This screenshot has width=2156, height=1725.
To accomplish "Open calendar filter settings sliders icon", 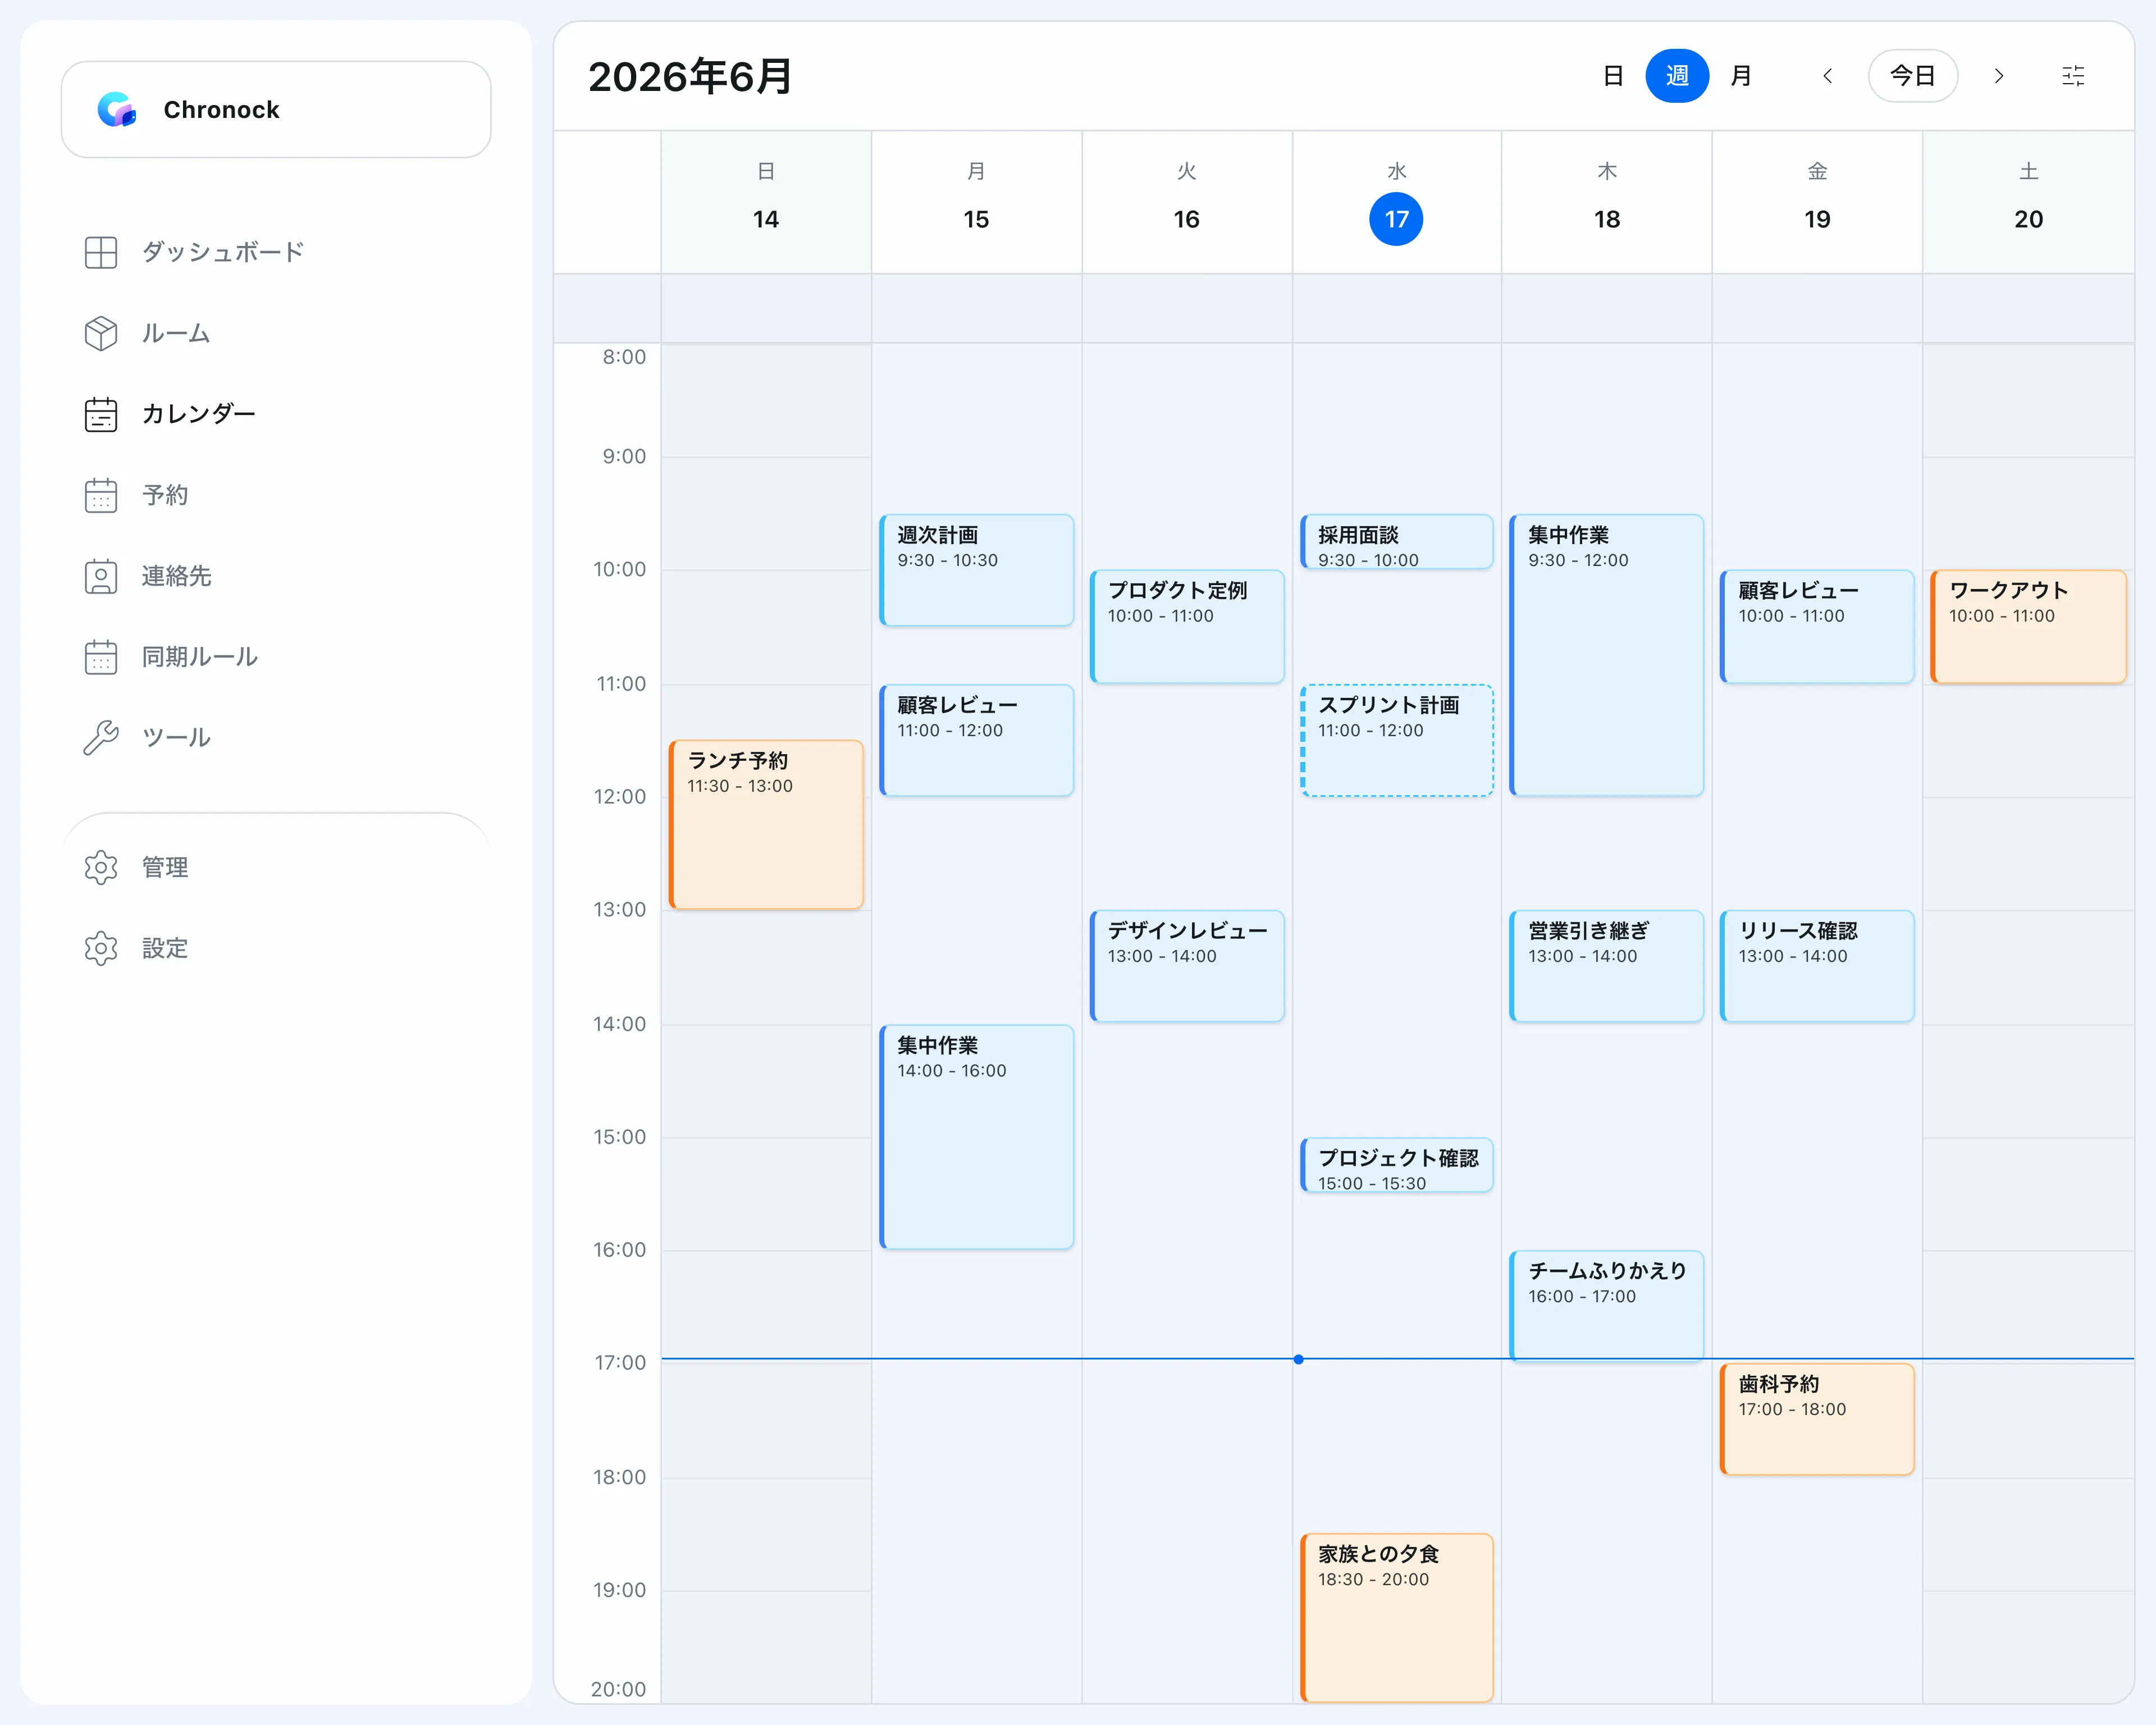I will (x=2073, y=76).
